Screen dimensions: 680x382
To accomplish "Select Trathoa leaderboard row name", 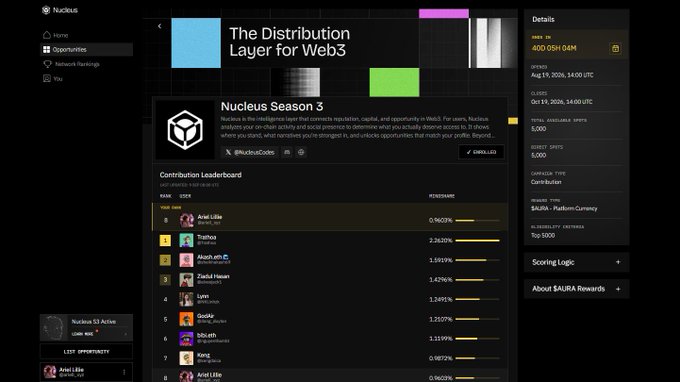I will tap(206, 237).
